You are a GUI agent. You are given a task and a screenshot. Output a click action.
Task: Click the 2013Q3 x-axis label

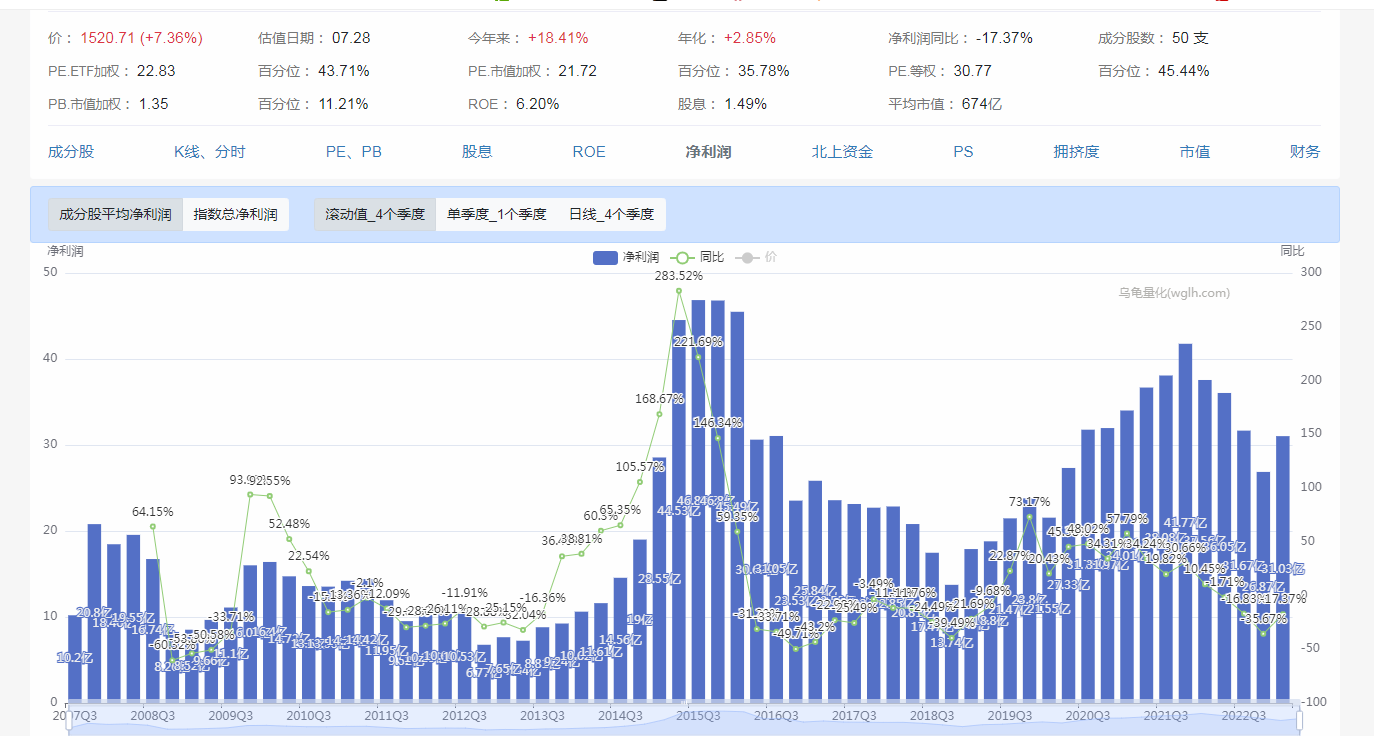(x=542, y=716)
